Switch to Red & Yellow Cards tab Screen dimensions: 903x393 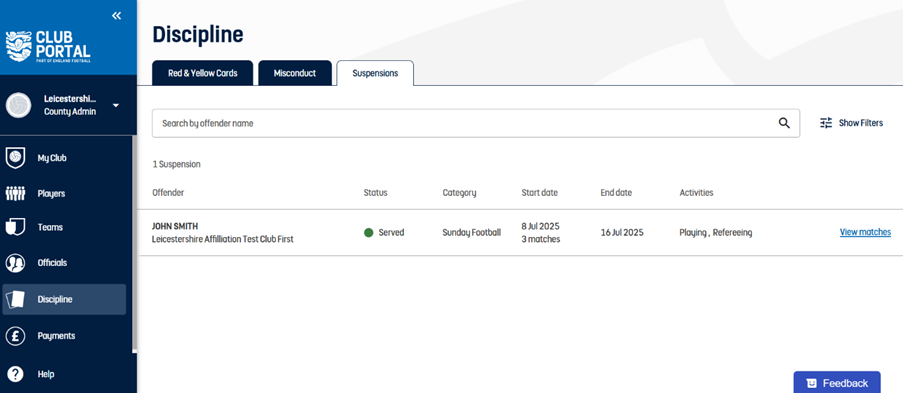coord(203,73)
